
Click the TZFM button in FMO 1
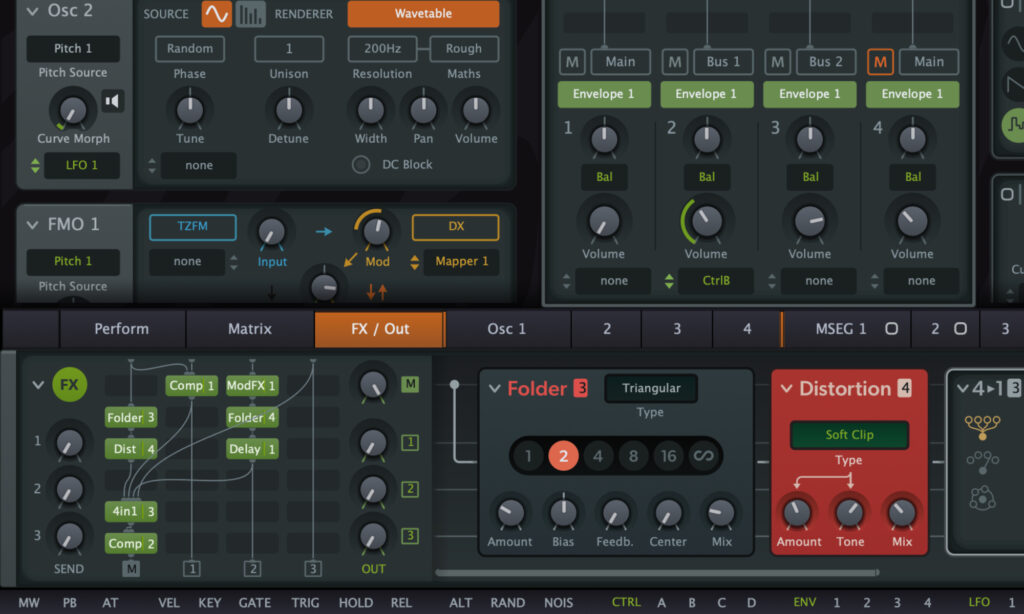[192, 227]
